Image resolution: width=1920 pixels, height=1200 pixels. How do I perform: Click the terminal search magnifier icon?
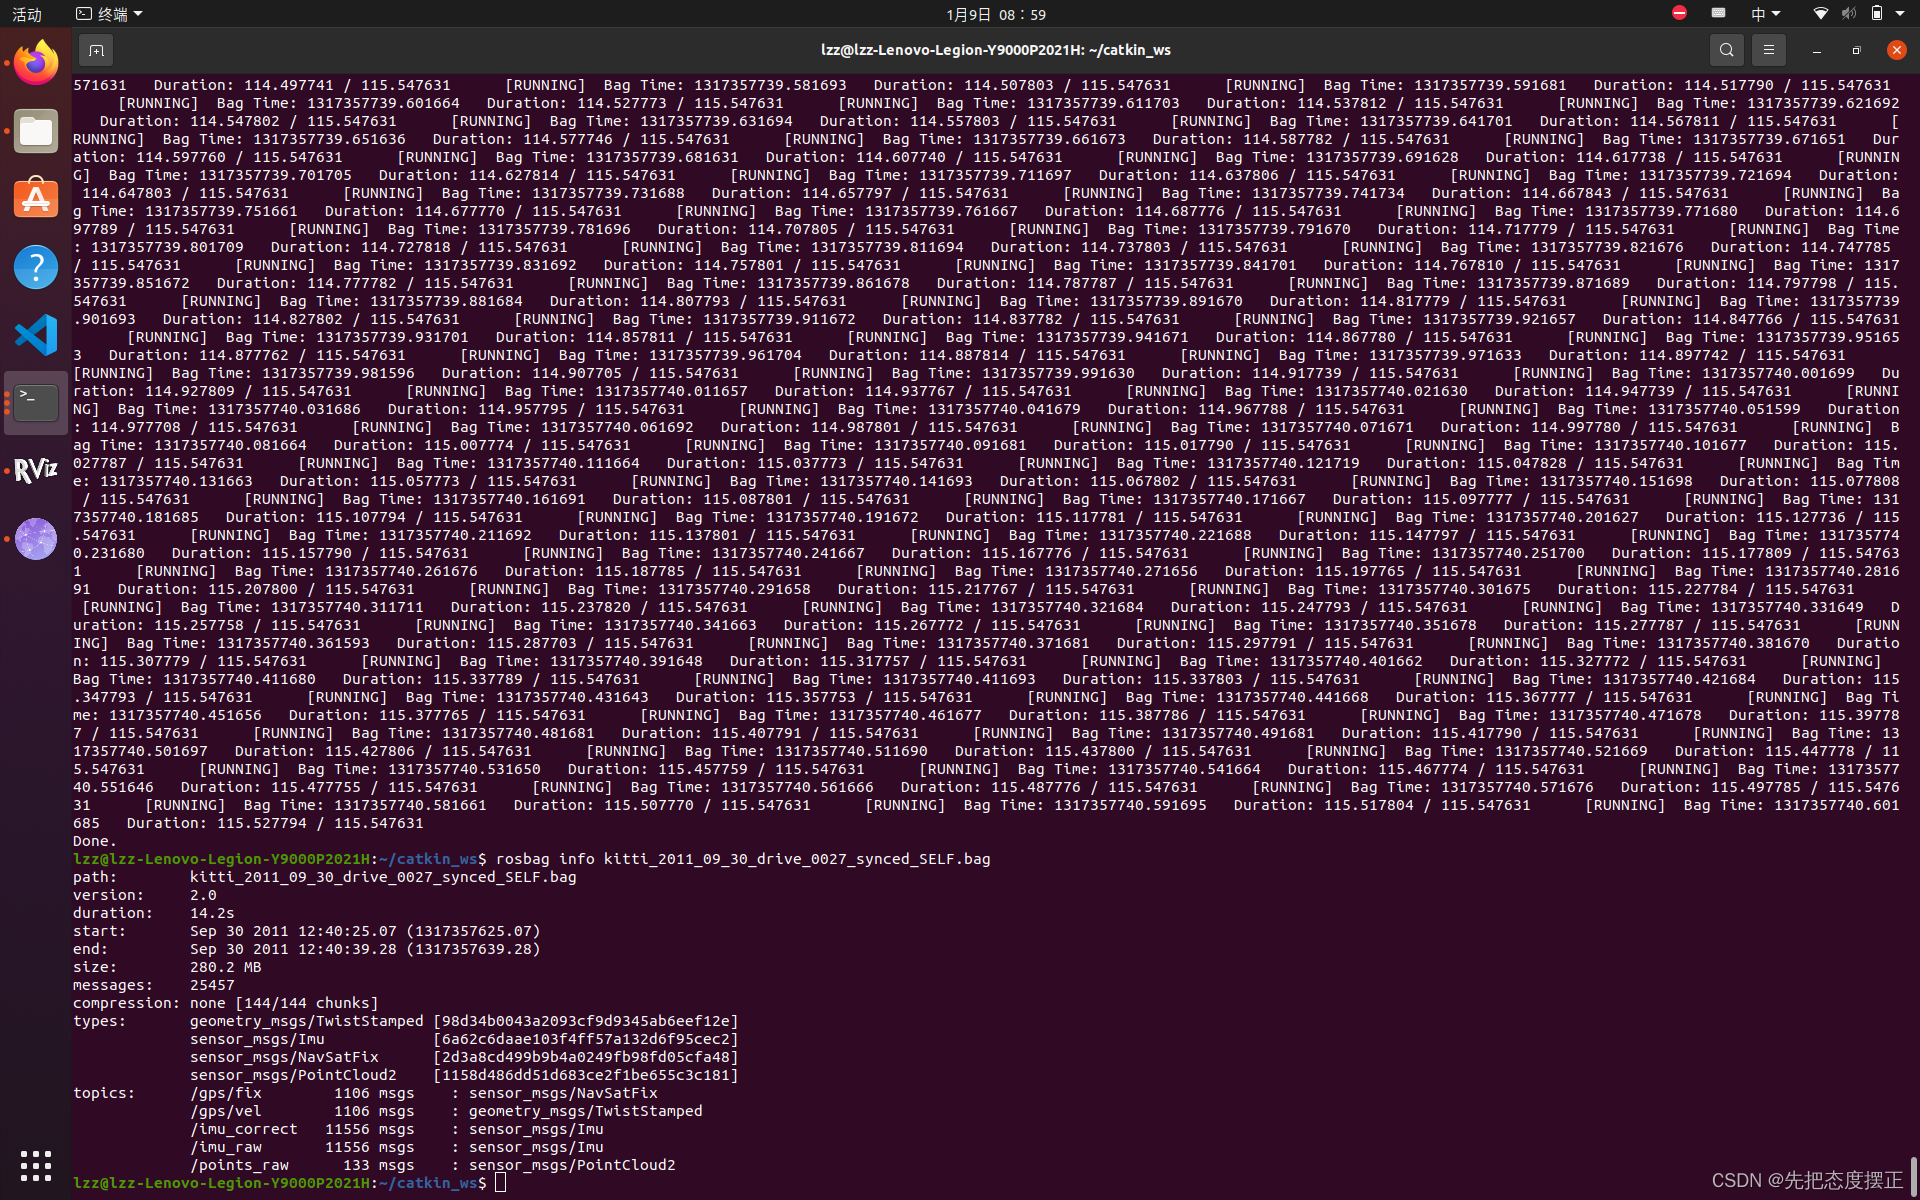tap(1726, 50)
